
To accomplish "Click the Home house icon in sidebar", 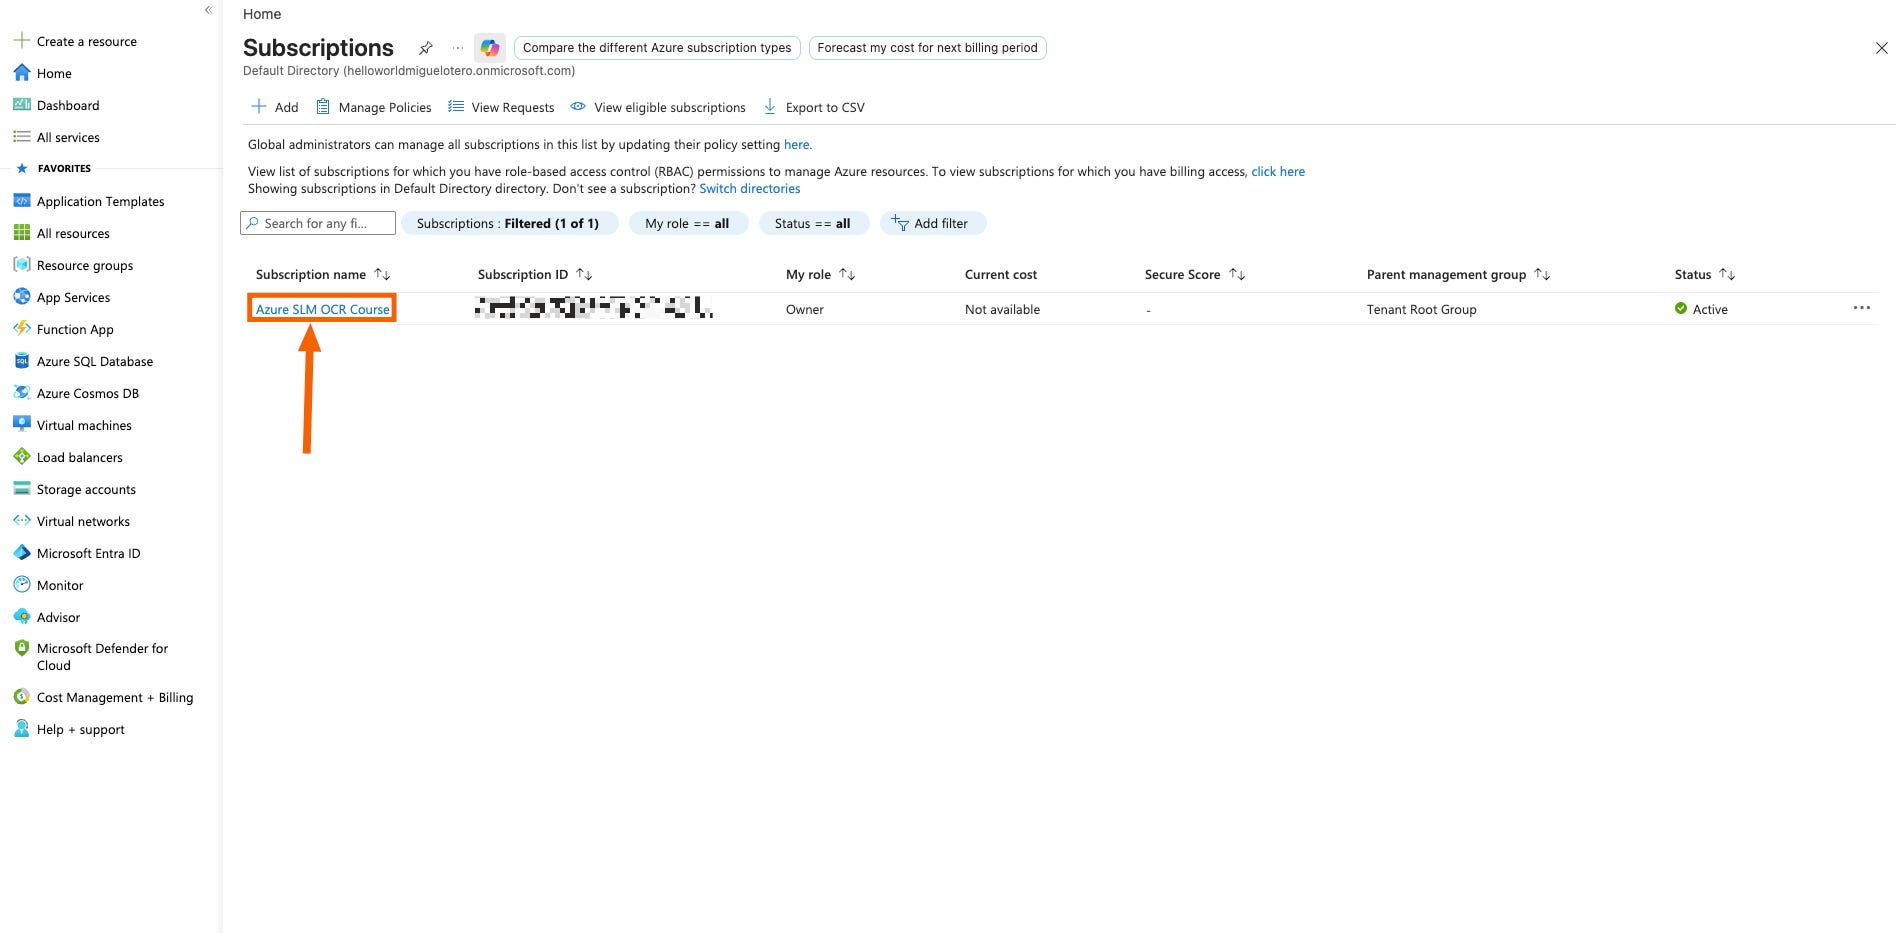I will pos(21,73).
